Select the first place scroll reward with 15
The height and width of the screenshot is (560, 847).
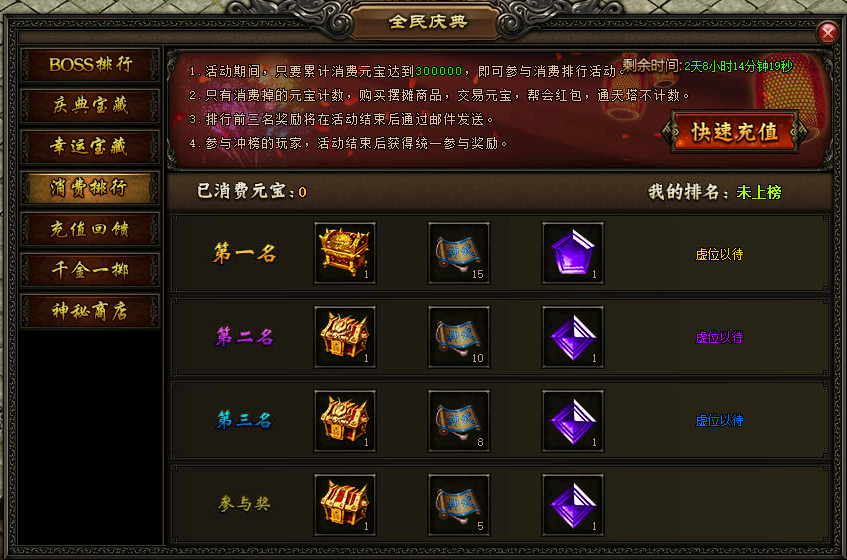459,253
